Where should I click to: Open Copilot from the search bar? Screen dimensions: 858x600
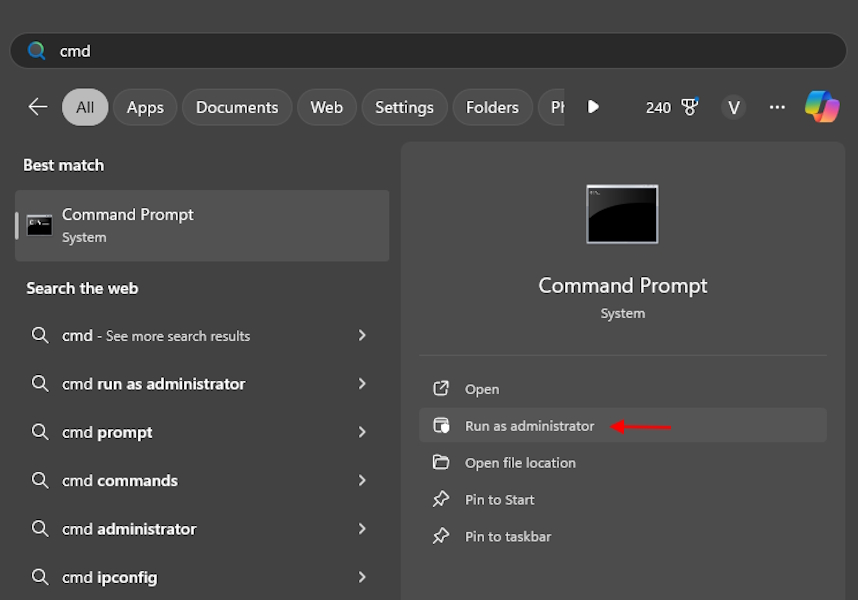point(822,106)
